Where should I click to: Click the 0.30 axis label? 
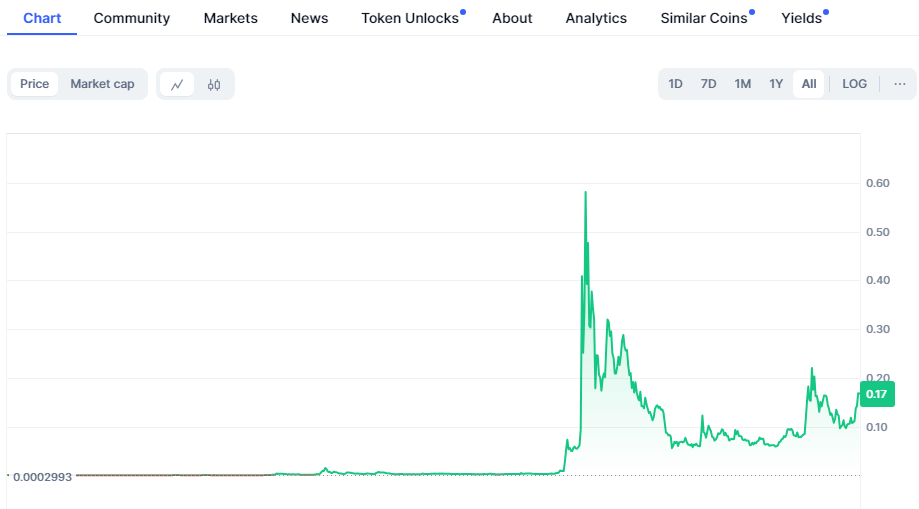pyautogui.click(x=877, y=329)
